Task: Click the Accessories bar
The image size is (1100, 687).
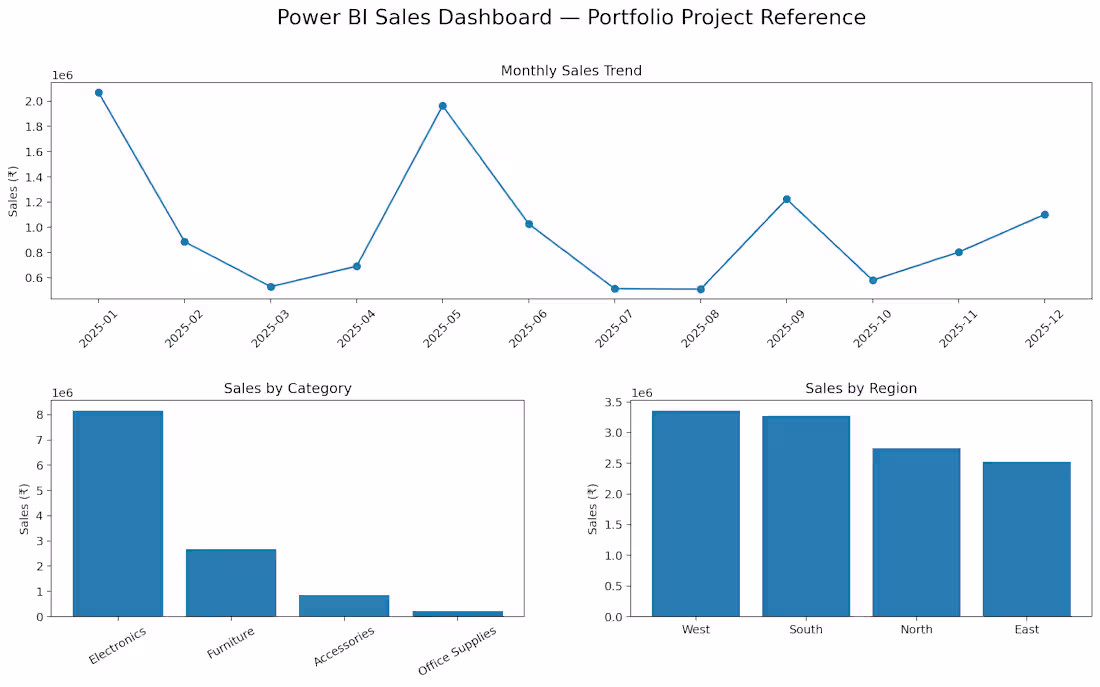Action: click(x=344, y=606)
